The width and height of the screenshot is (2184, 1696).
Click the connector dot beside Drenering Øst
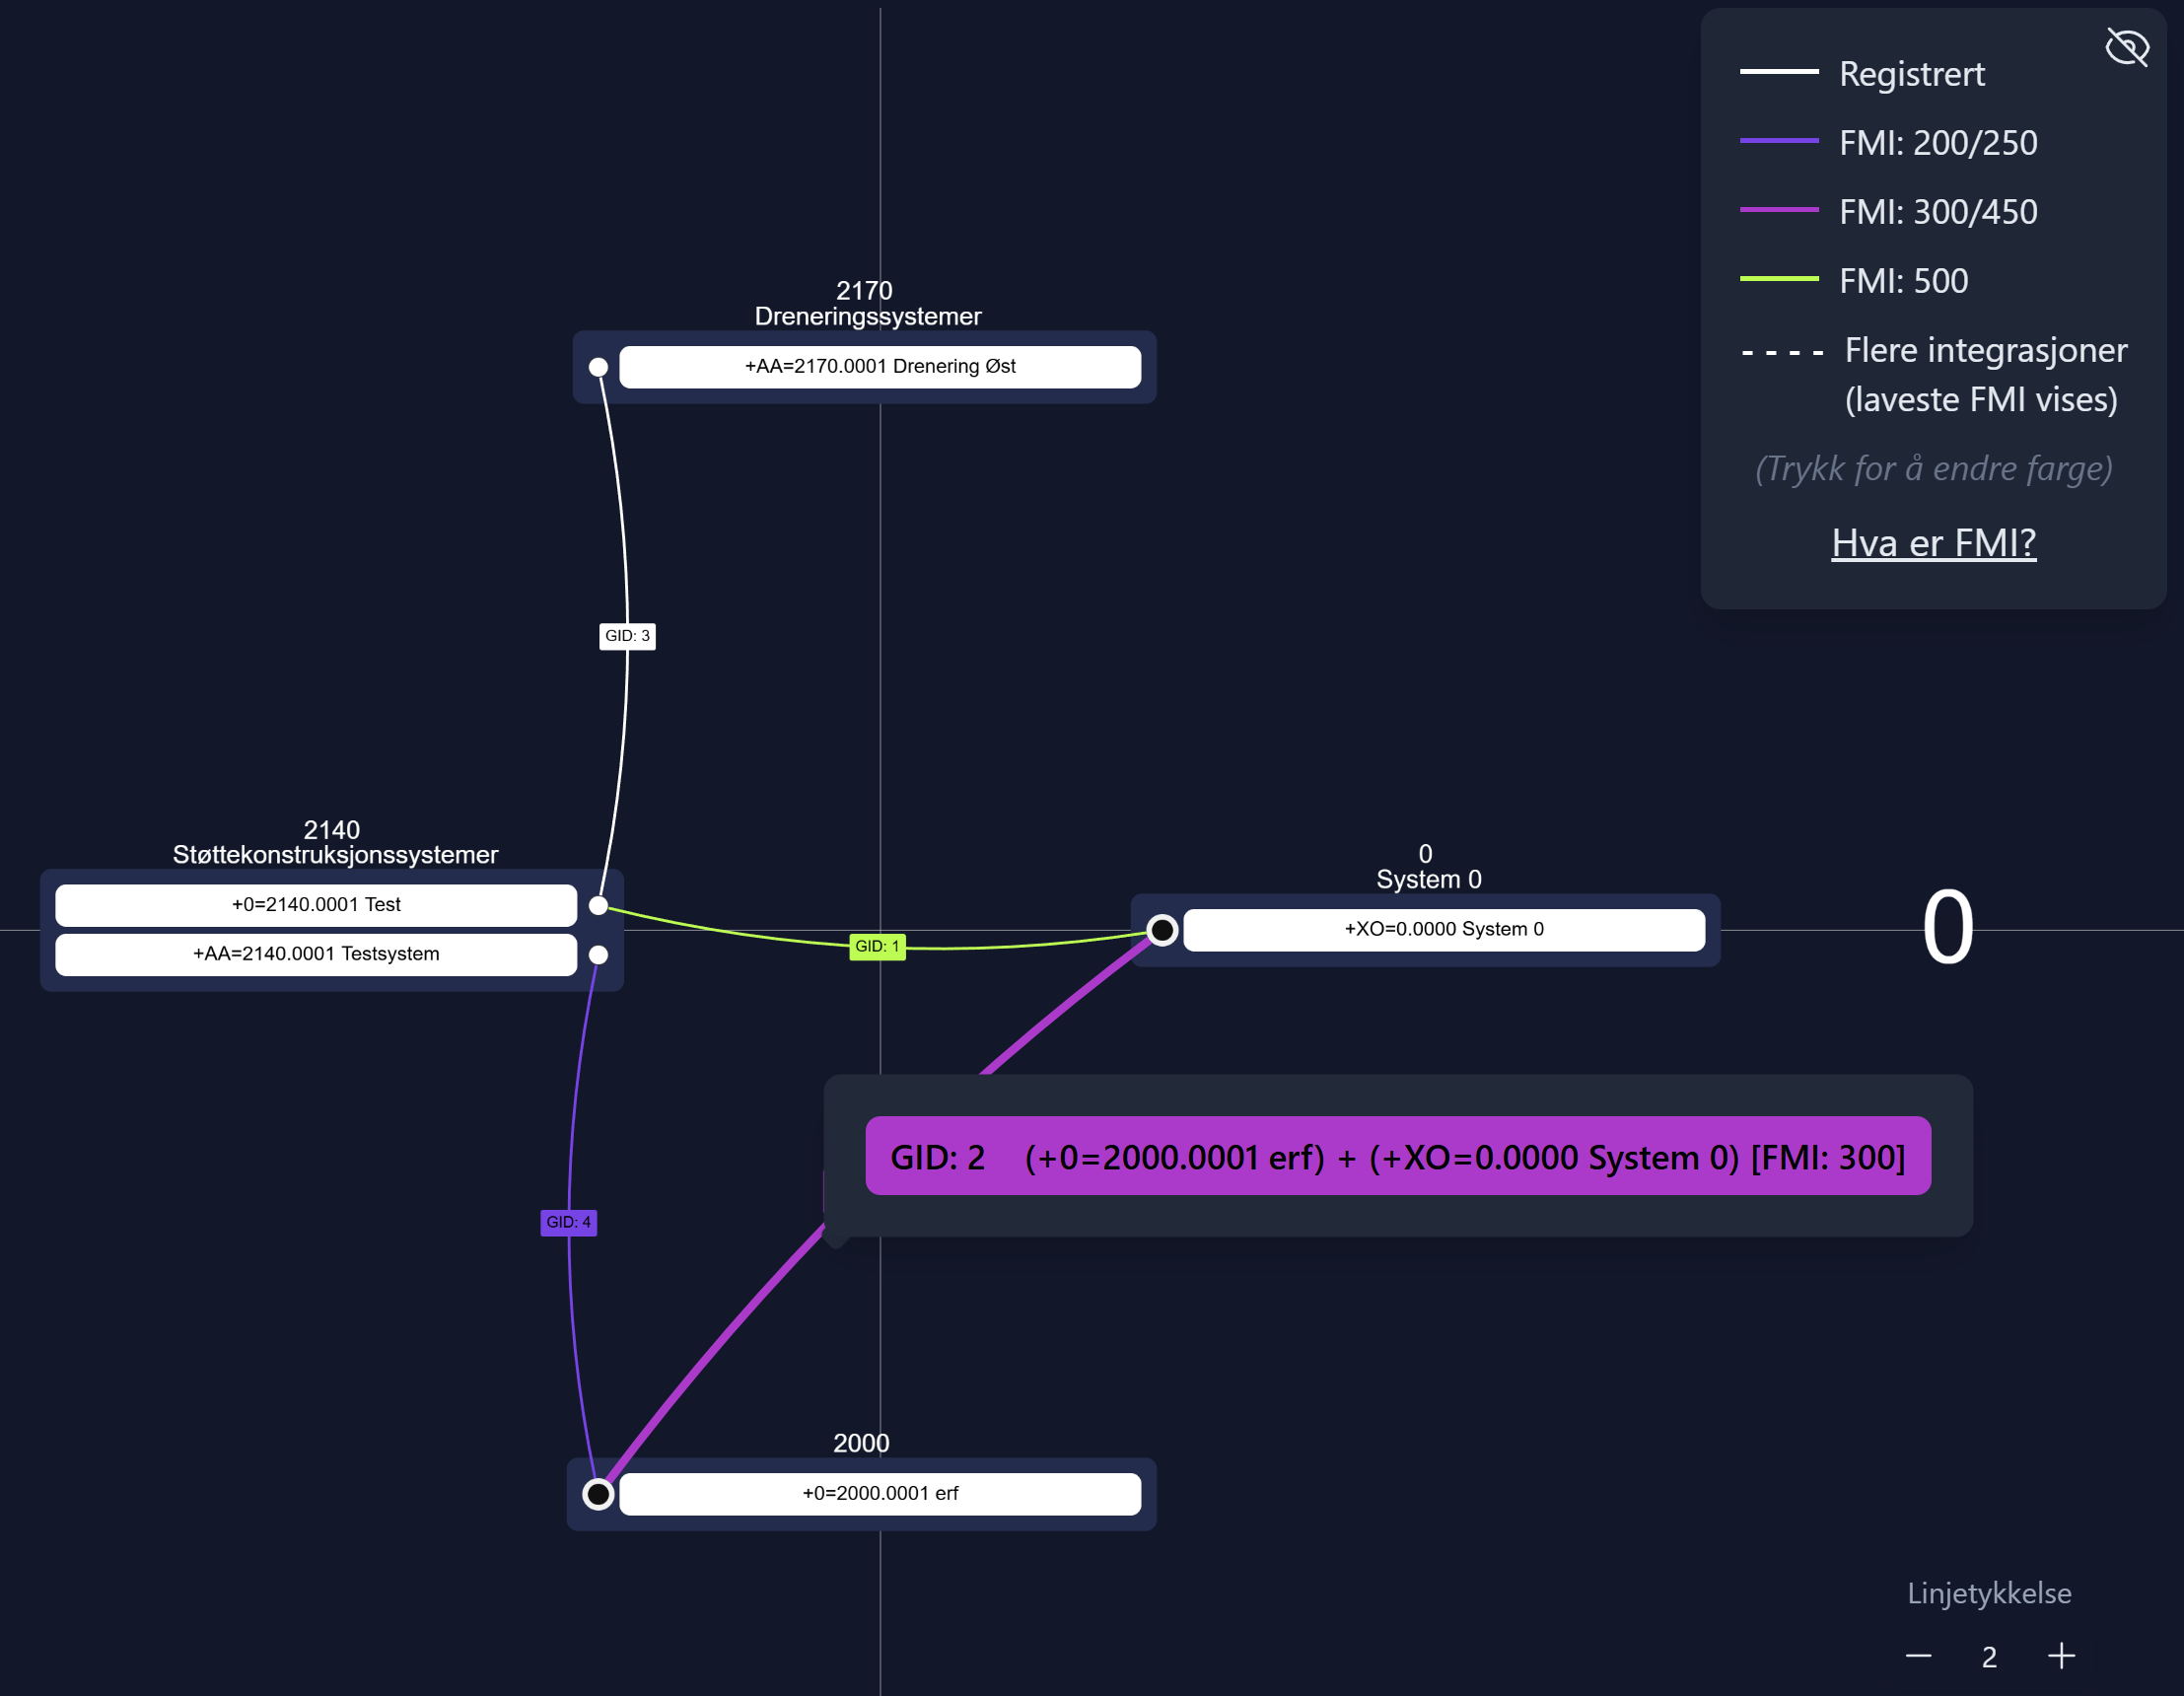(598, 367)
